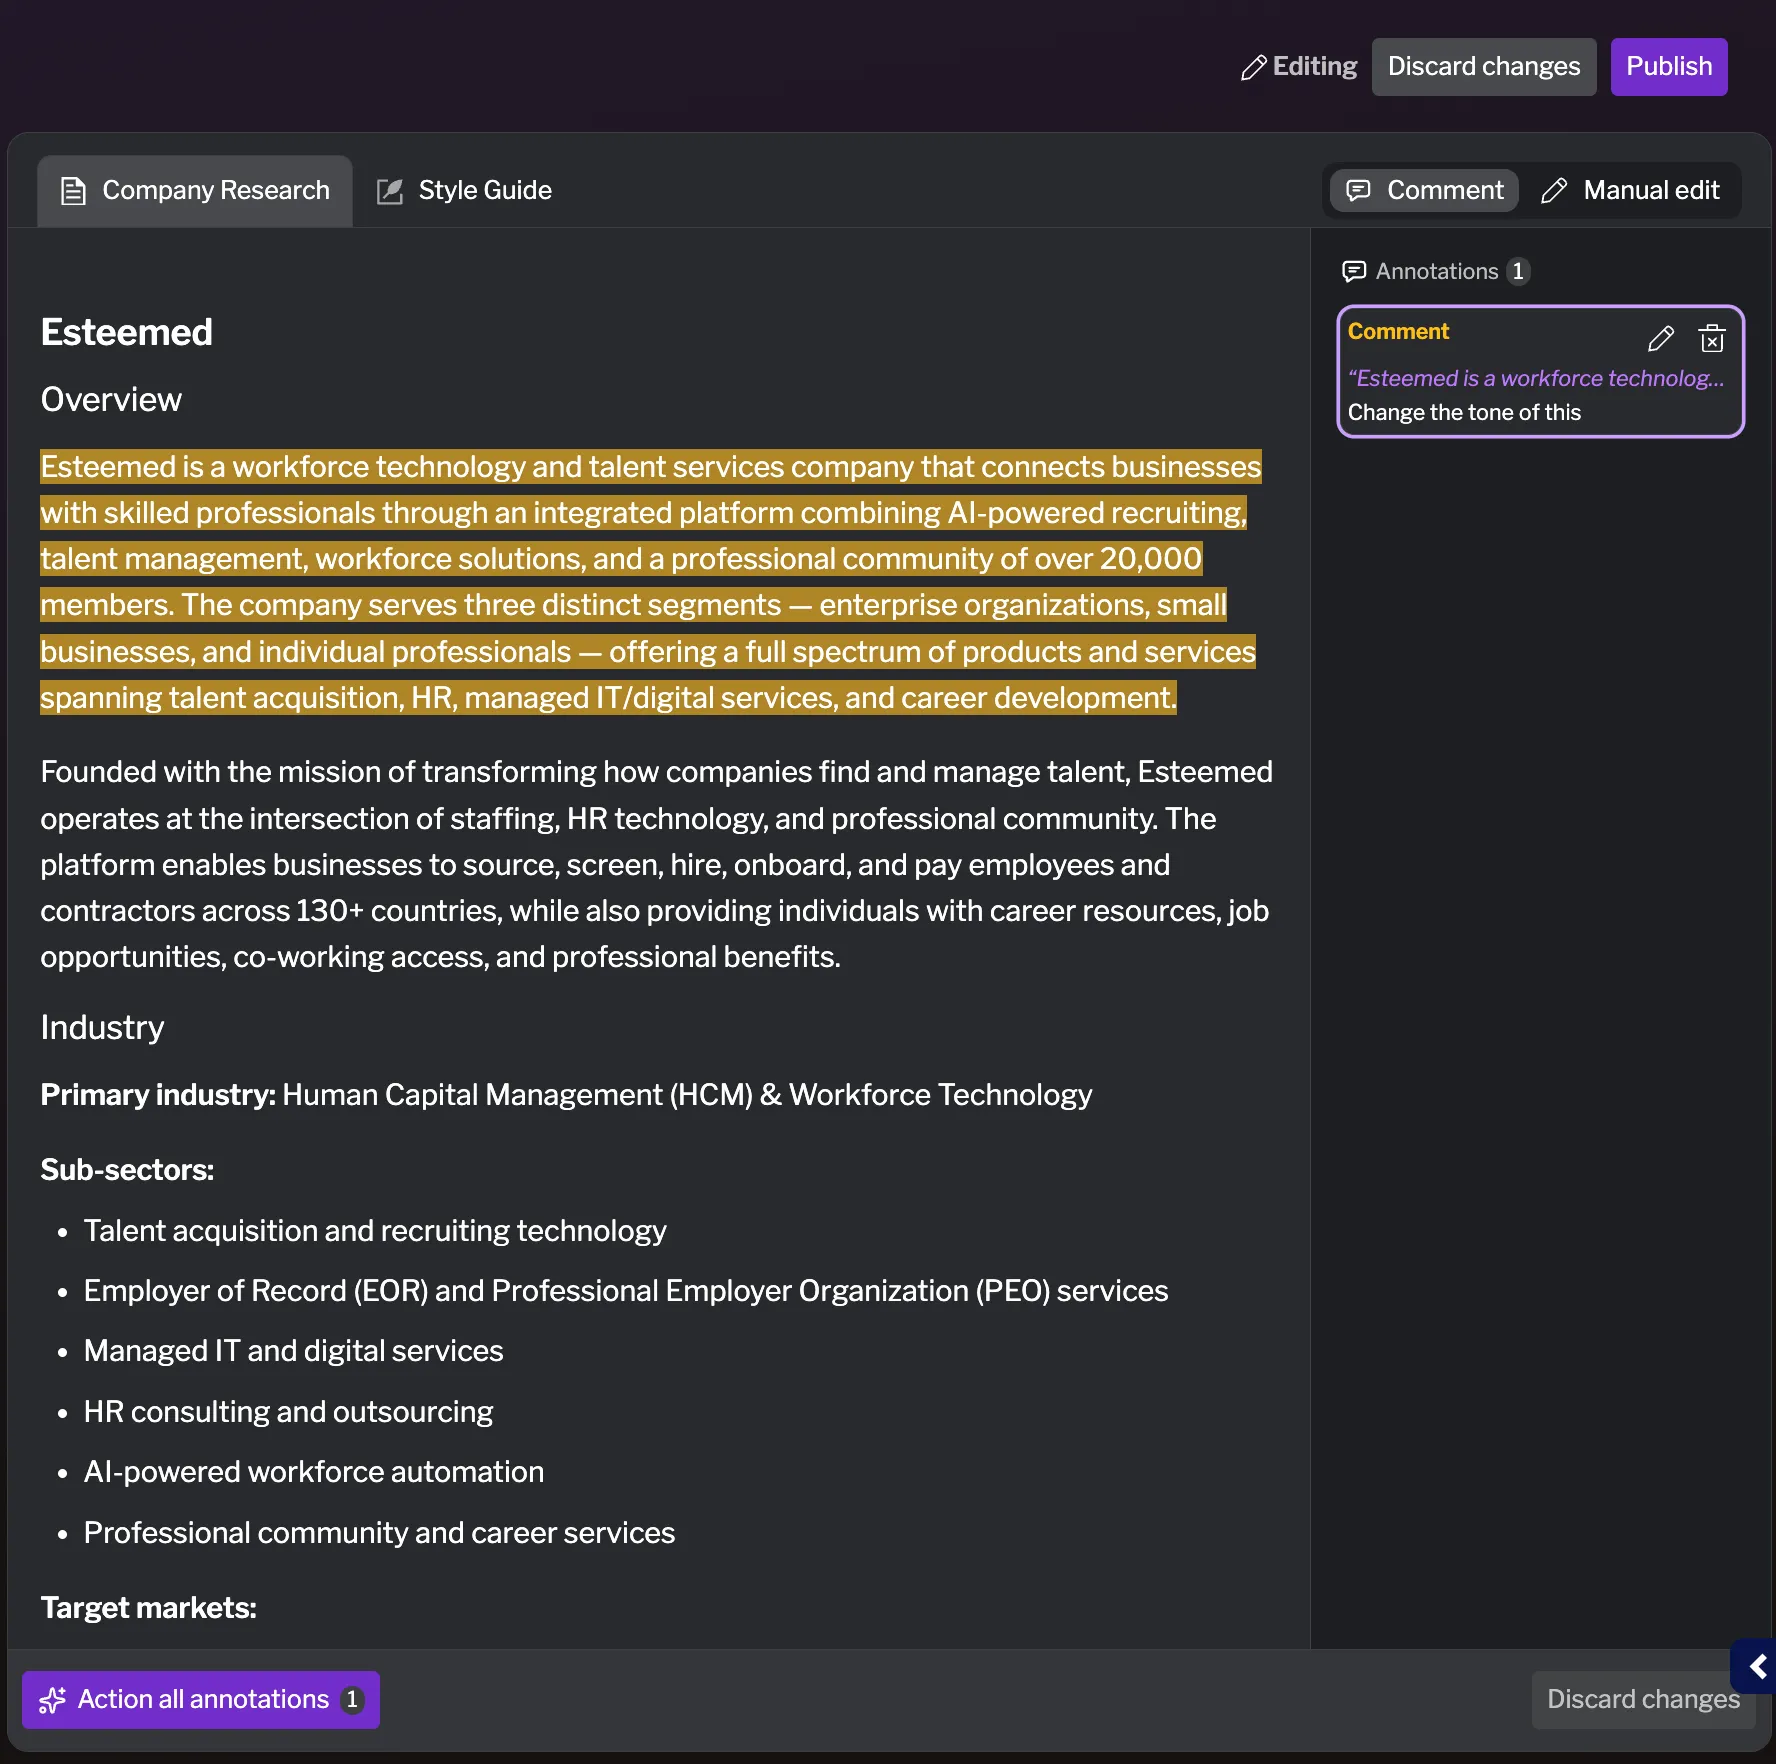This screenshot has width=1776, height=1764.
Task: Click the 'Founded with the mission' paragraph
Action: (656, 864)
